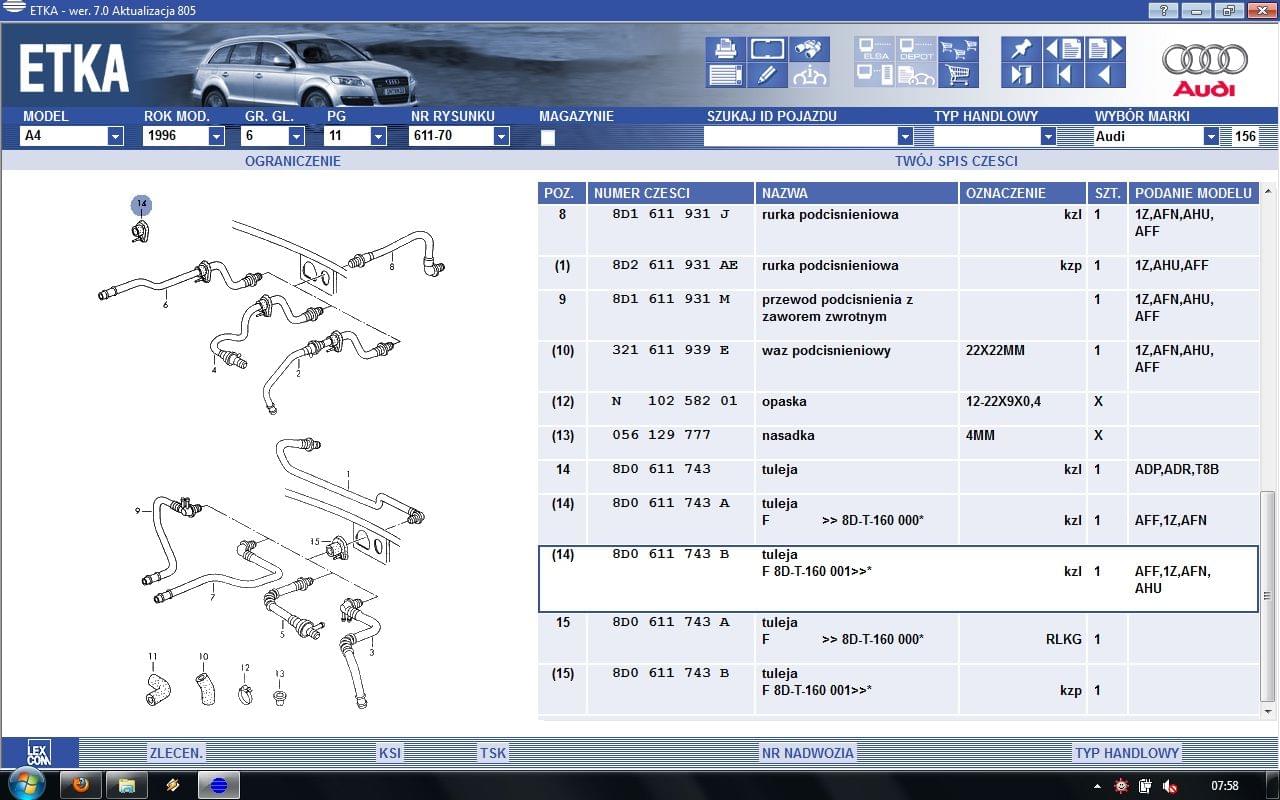Click the SZUKAJ ID POJAZDU input field
1280x800 pixels.
tap(801, 136)
